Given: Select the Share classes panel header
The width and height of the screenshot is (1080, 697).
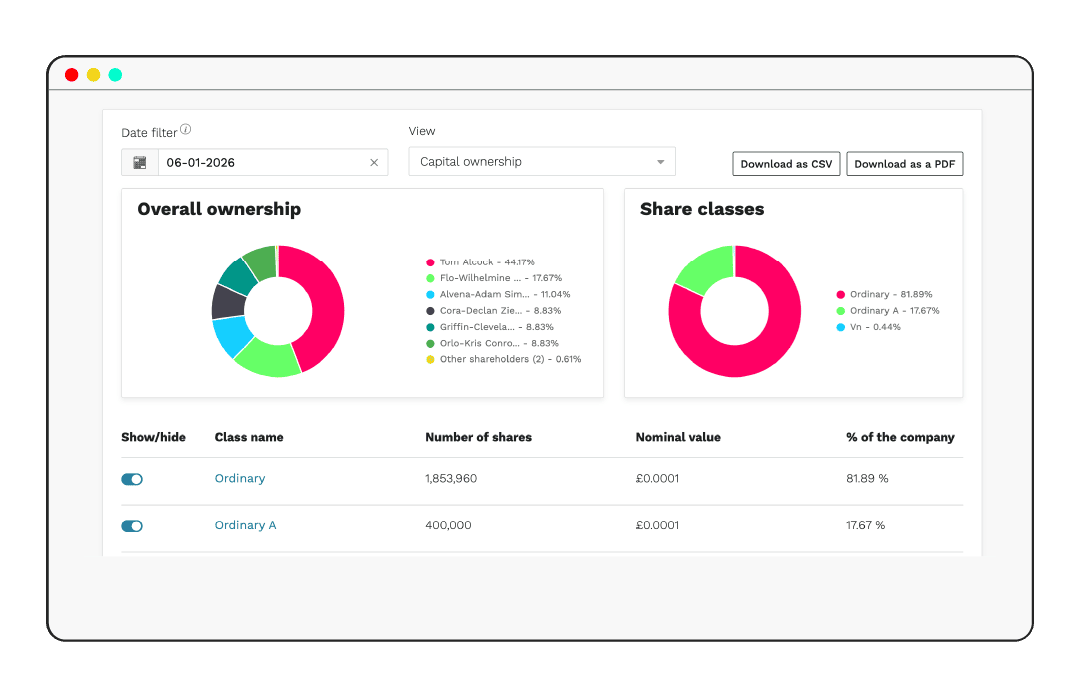Looking at the screenshot, I should (702, 209).
